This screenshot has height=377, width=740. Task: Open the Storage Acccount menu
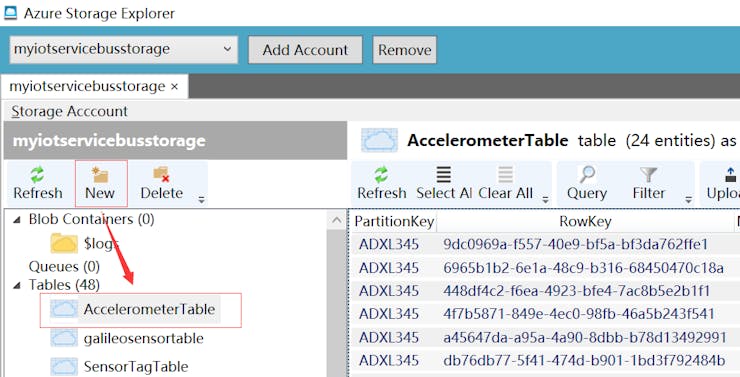[x=69, y=111]
